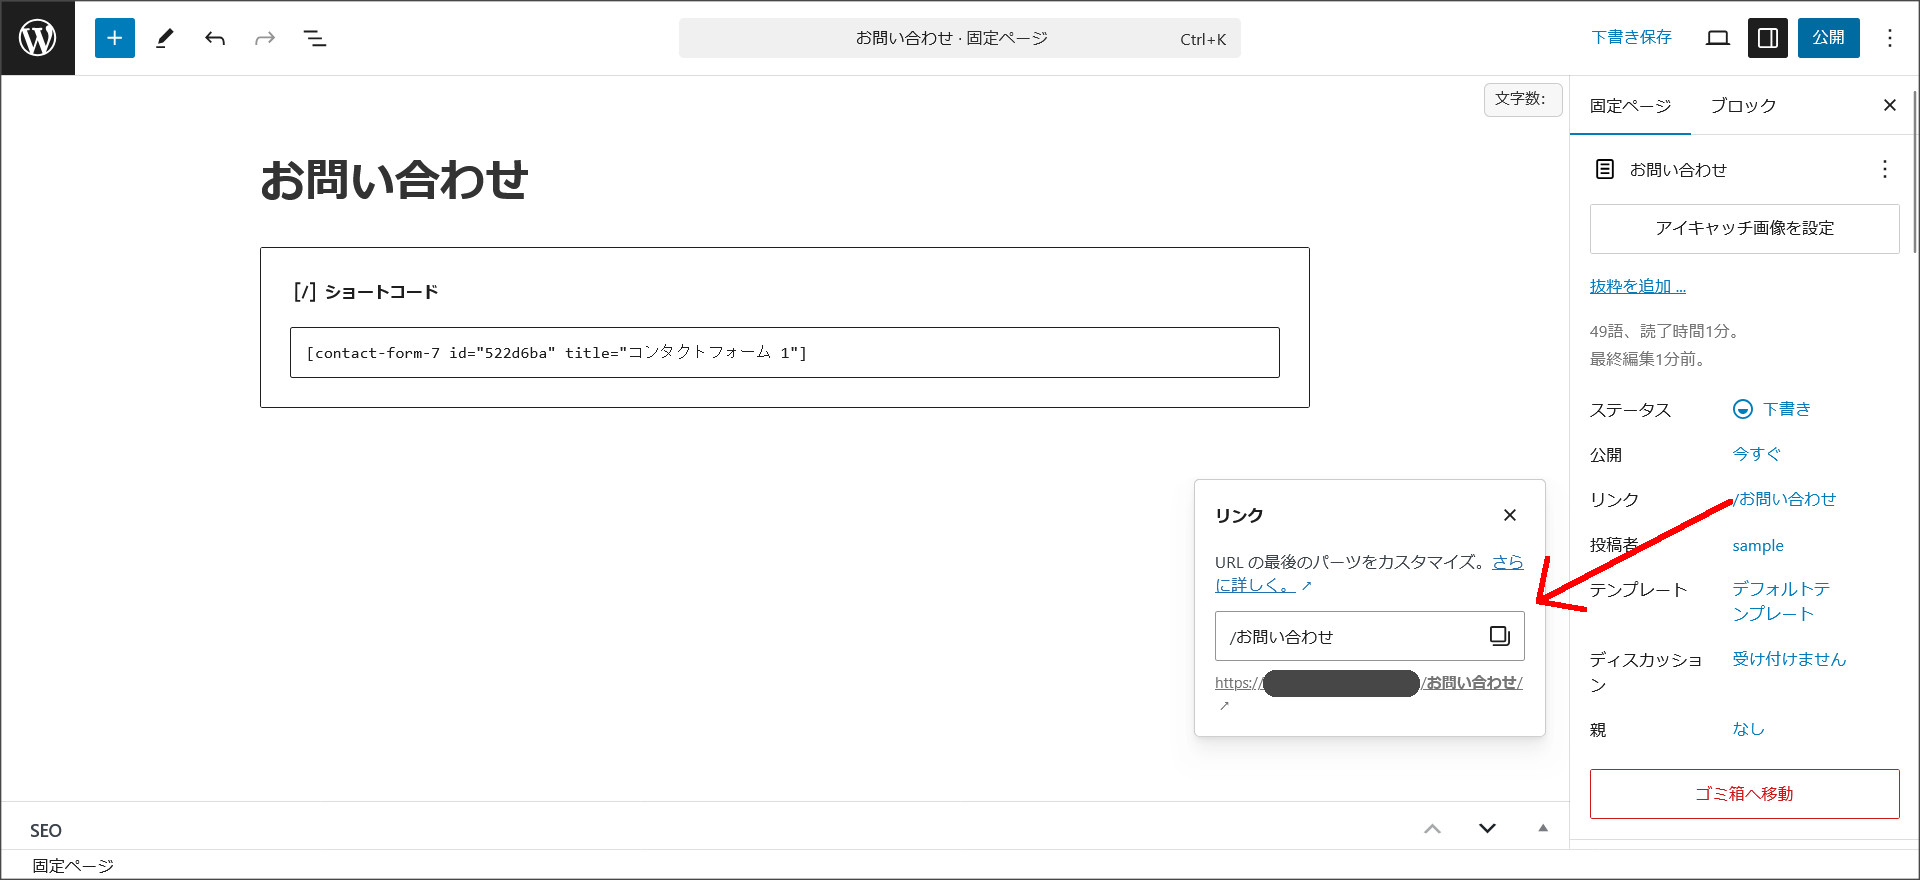This screenshot has width=1920, height=880.
Task: Open the 下書き status dropdown
Action: (1772, 409)
